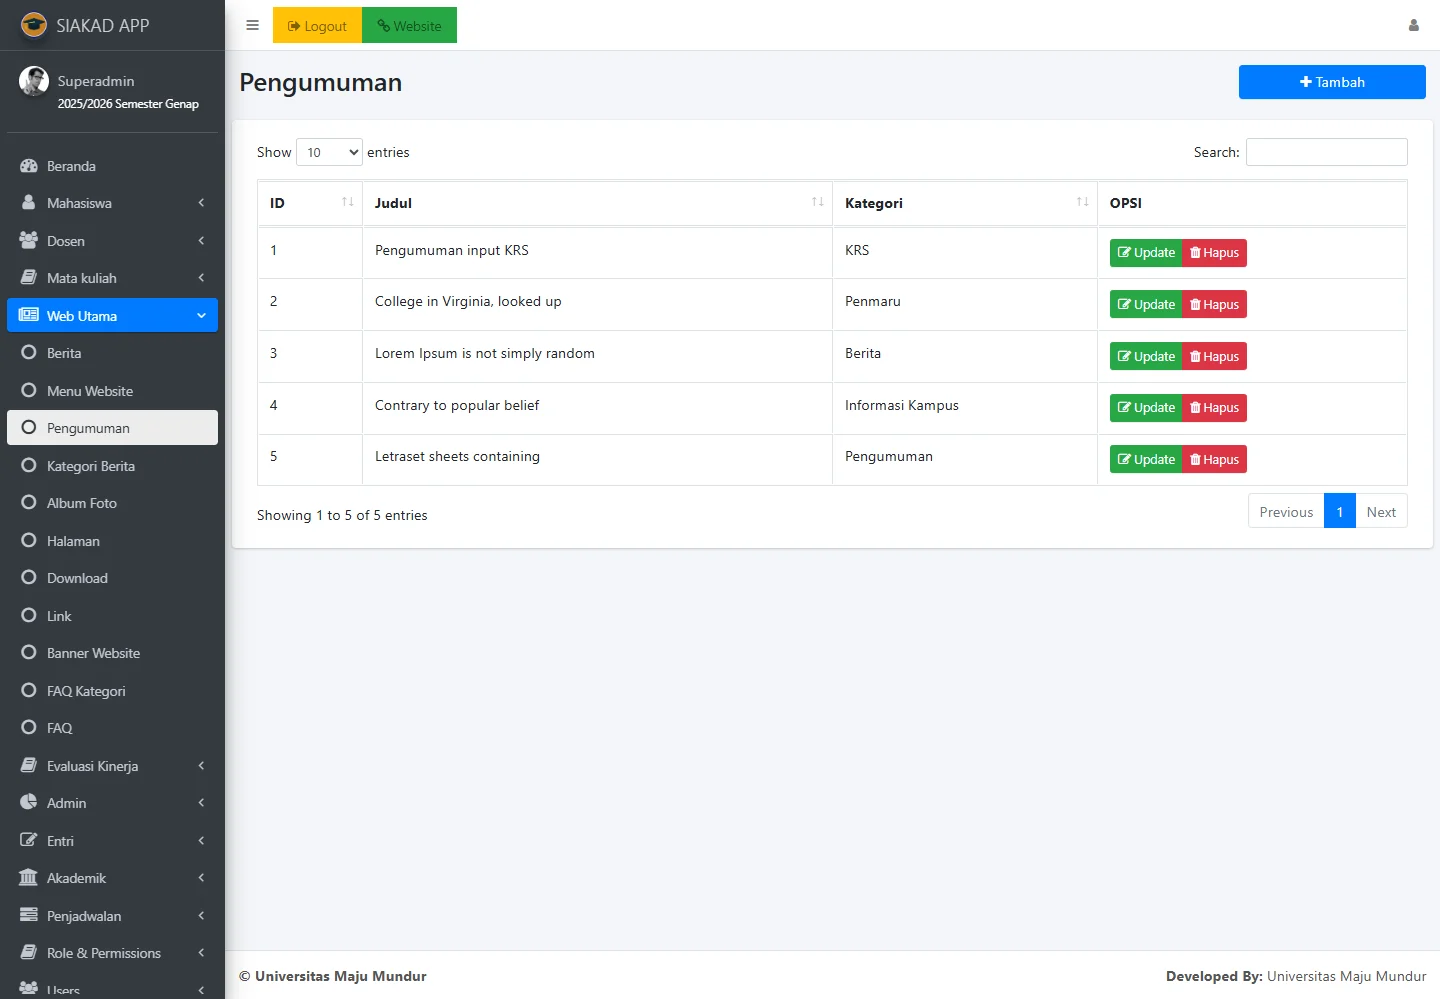This screenshot has height=999, width=1440.
Task: Click the Beranda dashboard icon in sidebar
Action: 29,166
